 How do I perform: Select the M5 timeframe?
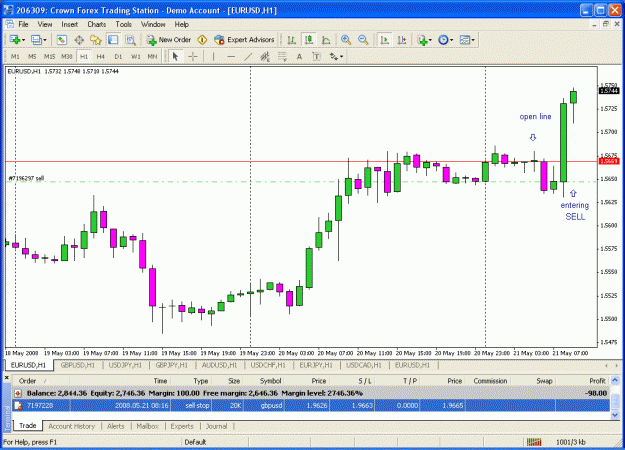[x=32, y=57]
